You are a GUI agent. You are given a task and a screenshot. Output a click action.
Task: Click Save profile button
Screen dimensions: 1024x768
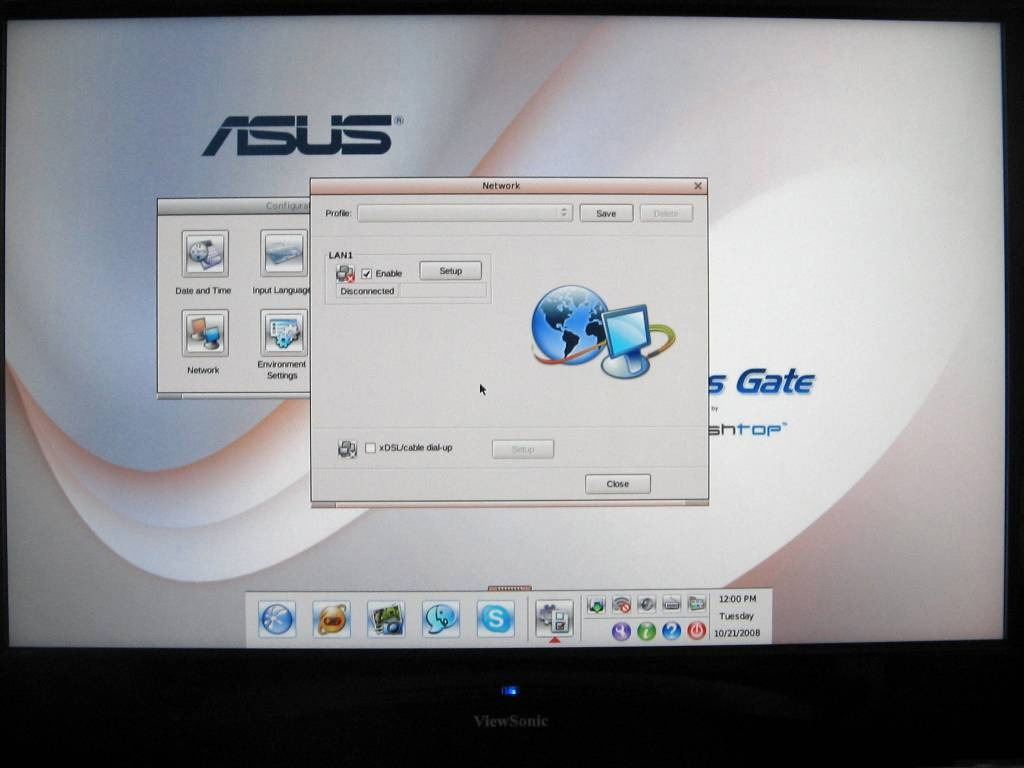click(x=606, y=214)
